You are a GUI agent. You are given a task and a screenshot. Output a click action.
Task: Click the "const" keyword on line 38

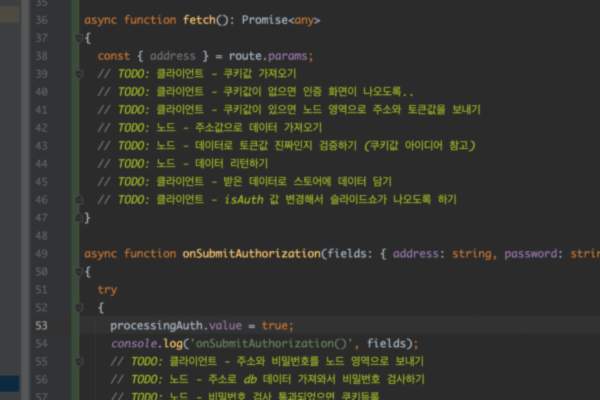click(x=114, y=56)
